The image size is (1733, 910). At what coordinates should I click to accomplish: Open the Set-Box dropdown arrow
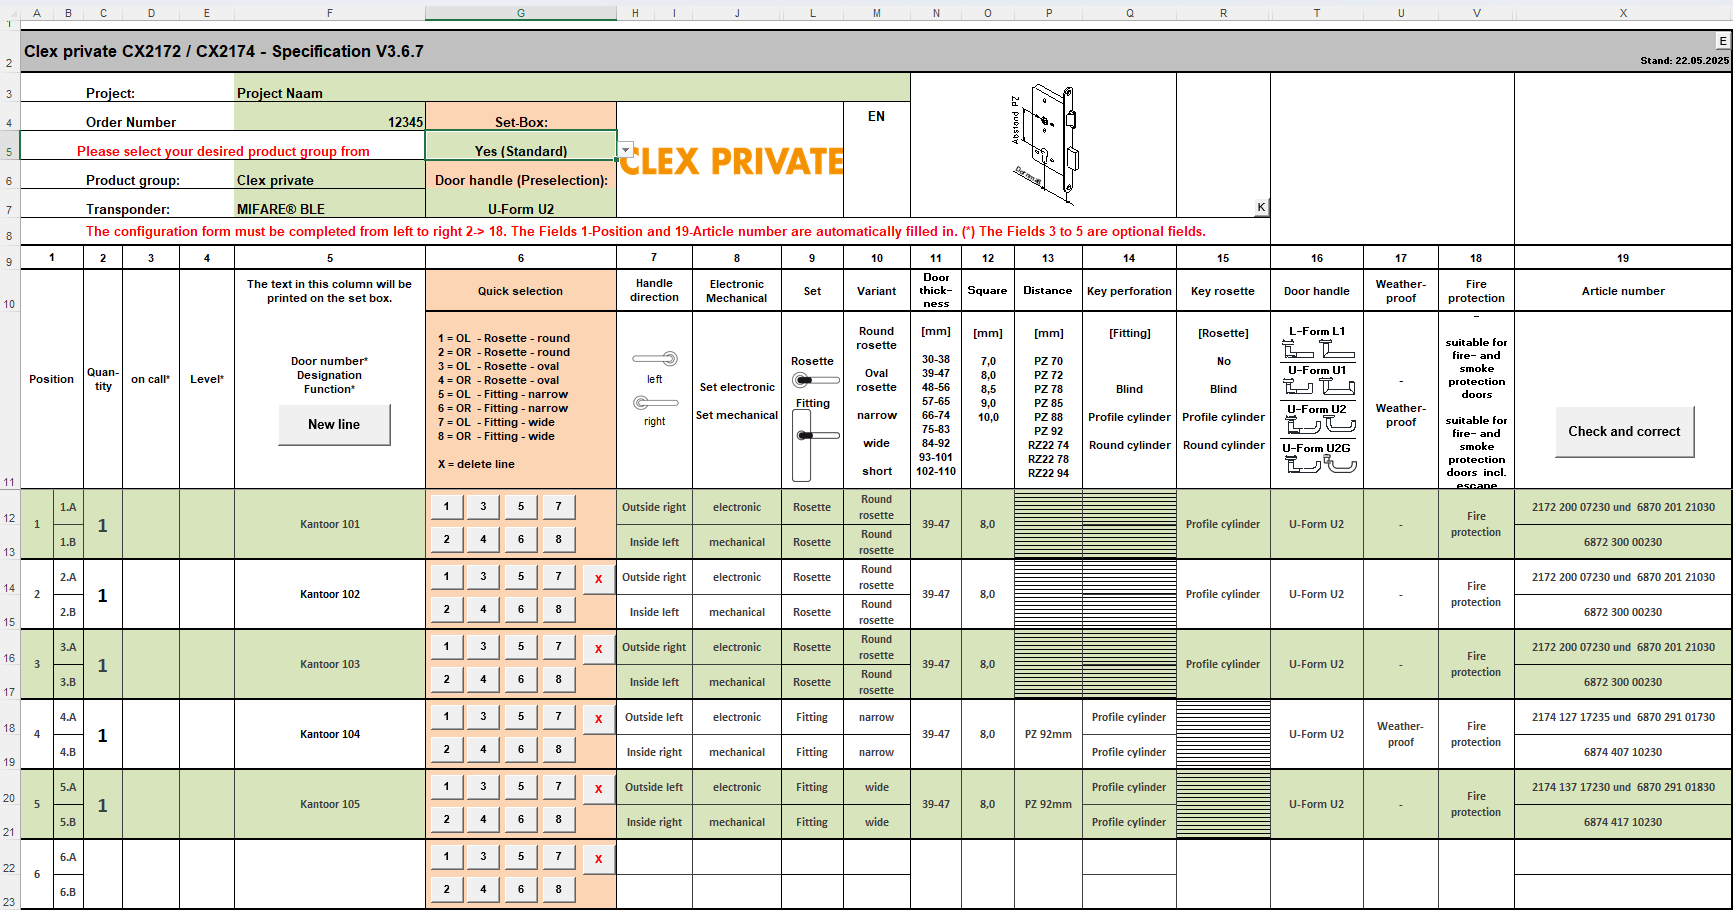click(626, 151)
